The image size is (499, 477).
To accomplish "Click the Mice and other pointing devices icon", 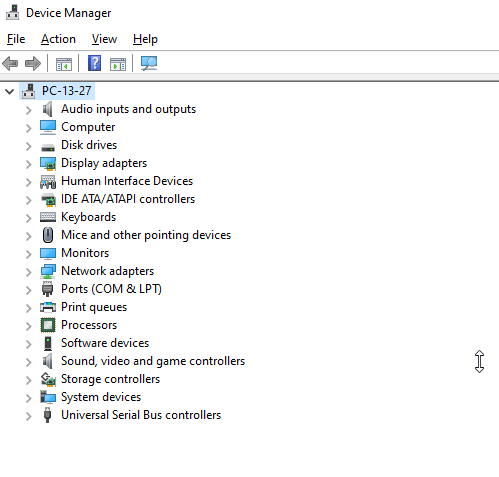I will tap(48, 235).
